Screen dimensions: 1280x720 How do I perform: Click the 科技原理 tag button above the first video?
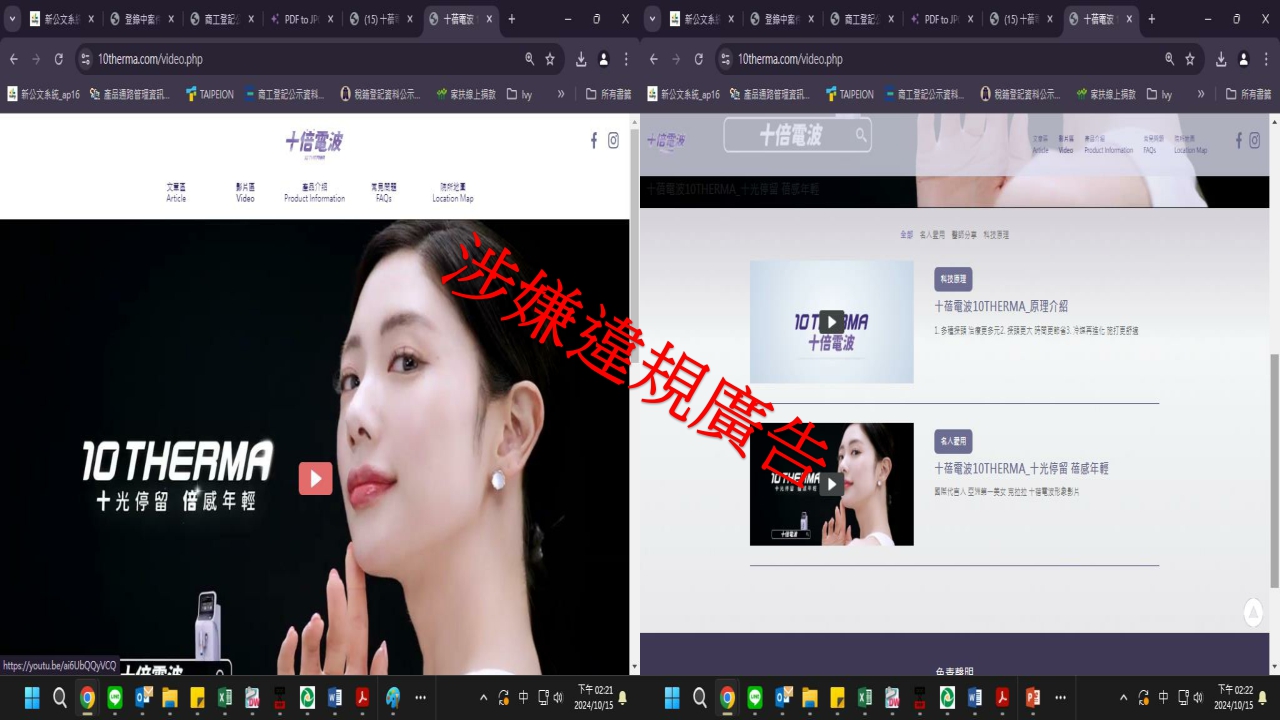pyautogui.click(x=953, y=279)
